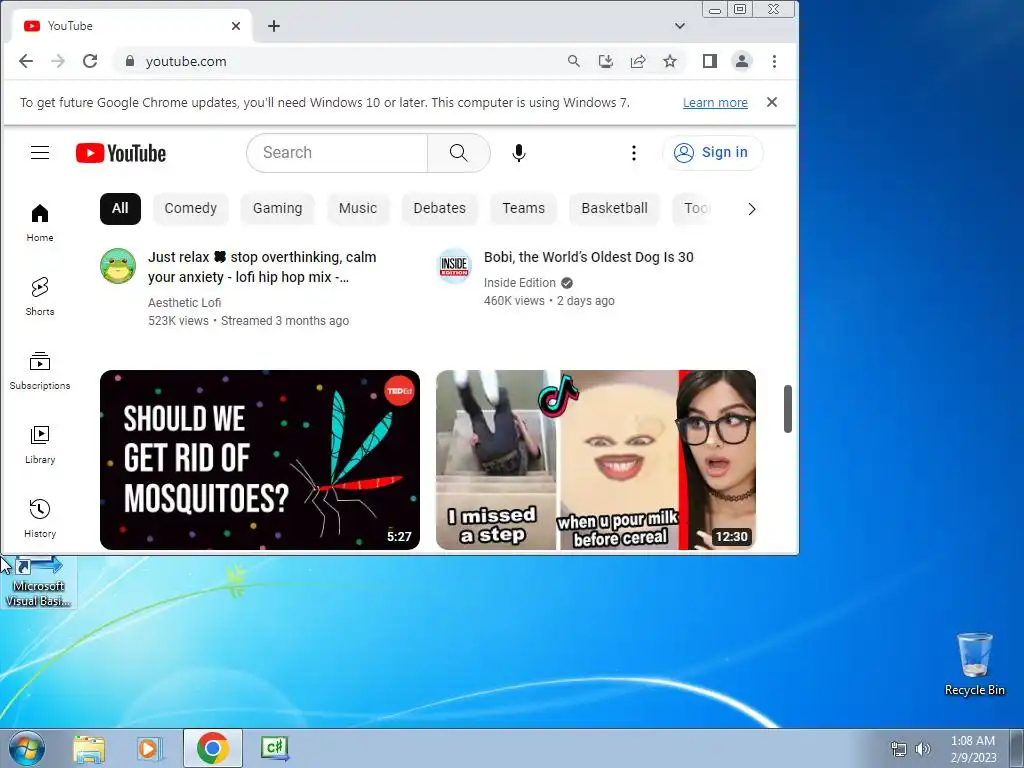Click the YouTube logo
Image resolution: width=1024 pixels, height=768 pixels.
(121, 153)
